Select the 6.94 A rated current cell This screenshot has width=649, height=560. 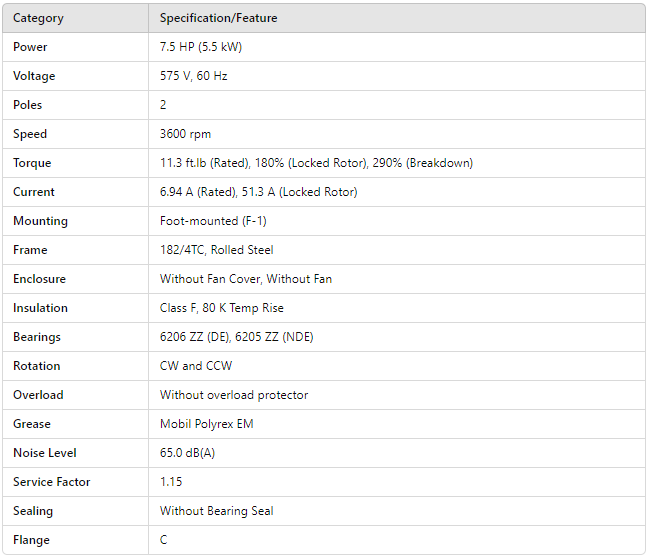(258, 192)
